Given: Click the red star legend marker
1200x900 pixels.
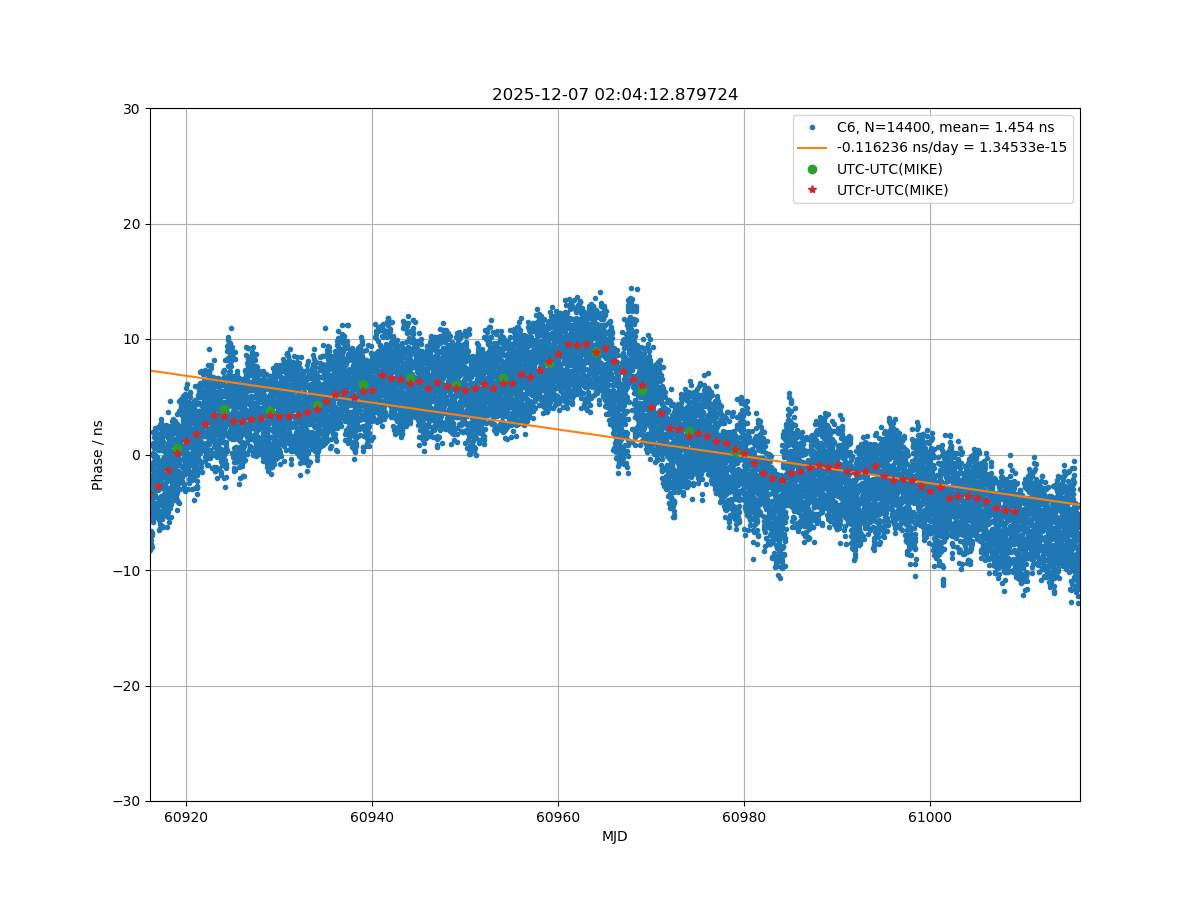Looking at the screenshot, I should tap(812, 190).
